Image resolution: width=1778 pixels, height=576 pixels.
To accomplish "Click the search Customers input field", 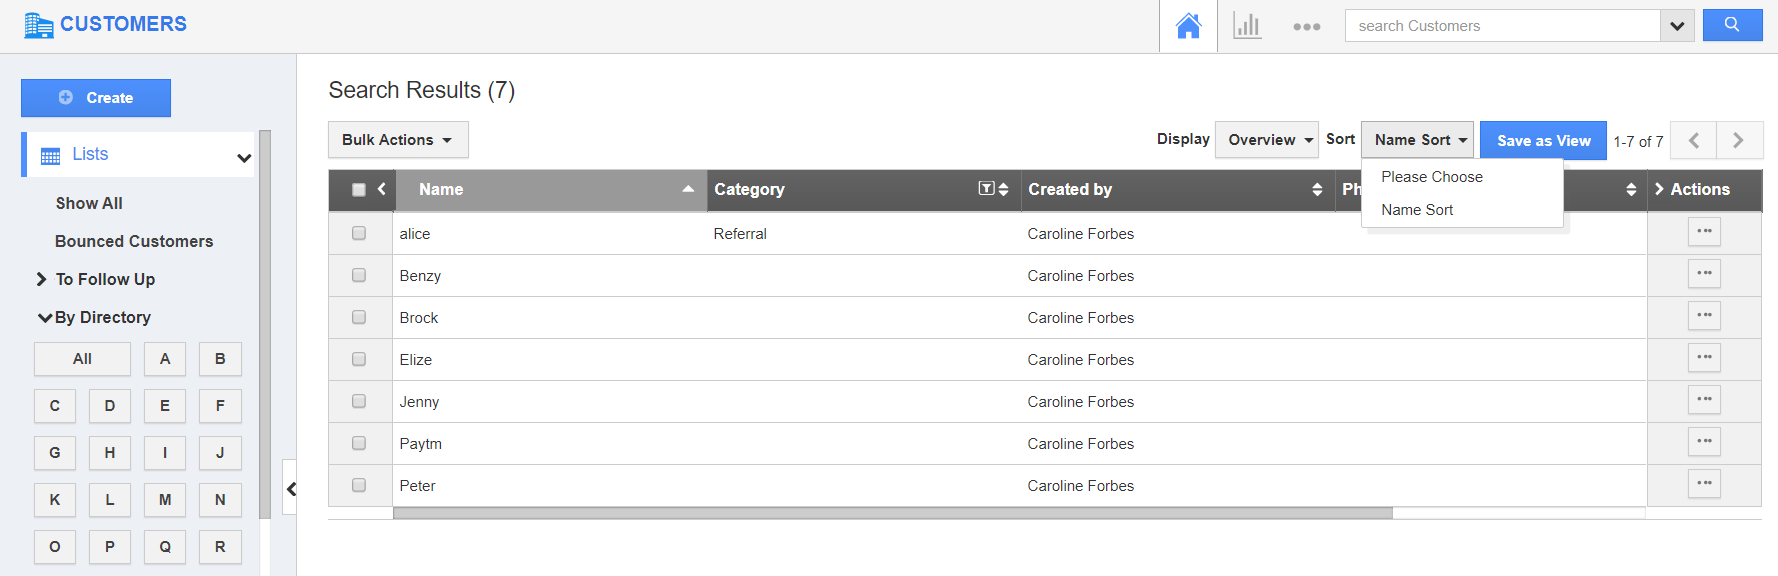I will [x=1503, y=26].
